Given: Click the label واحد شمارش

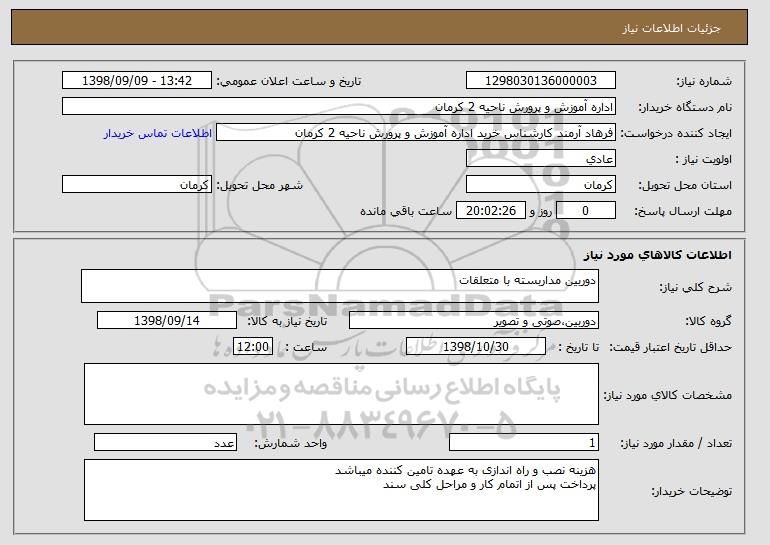Looking at the screenshot, I should 291,443.
